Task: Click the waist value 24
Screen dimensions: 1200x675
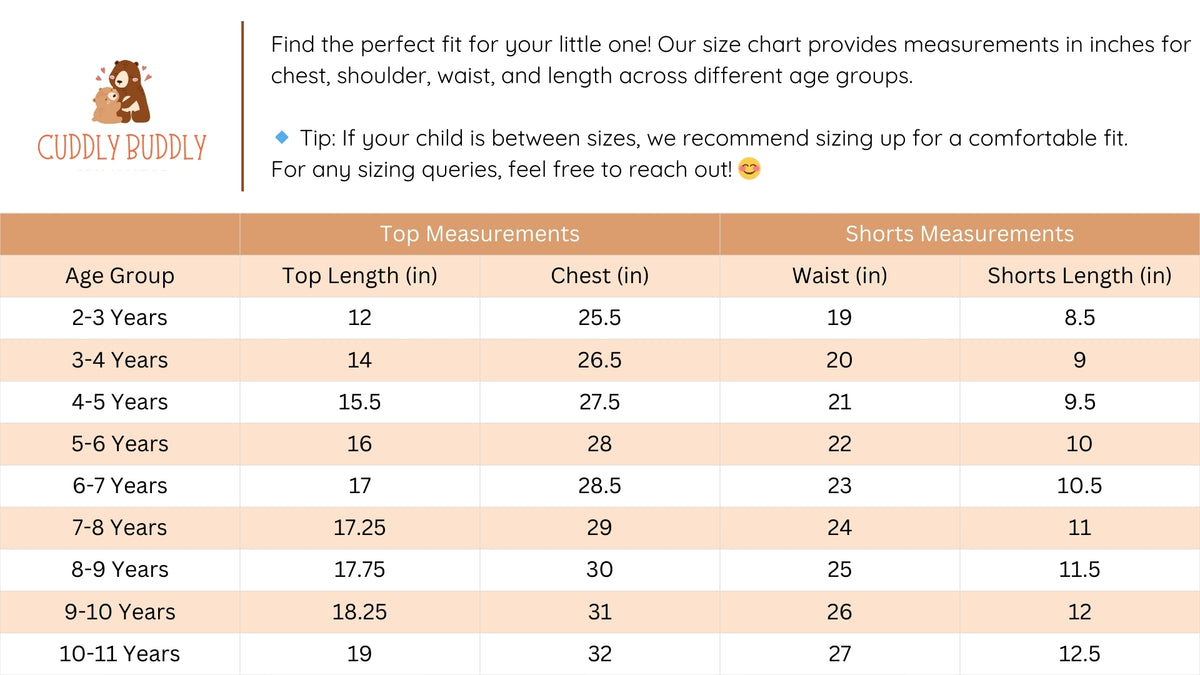Action: tap(840, 528)
